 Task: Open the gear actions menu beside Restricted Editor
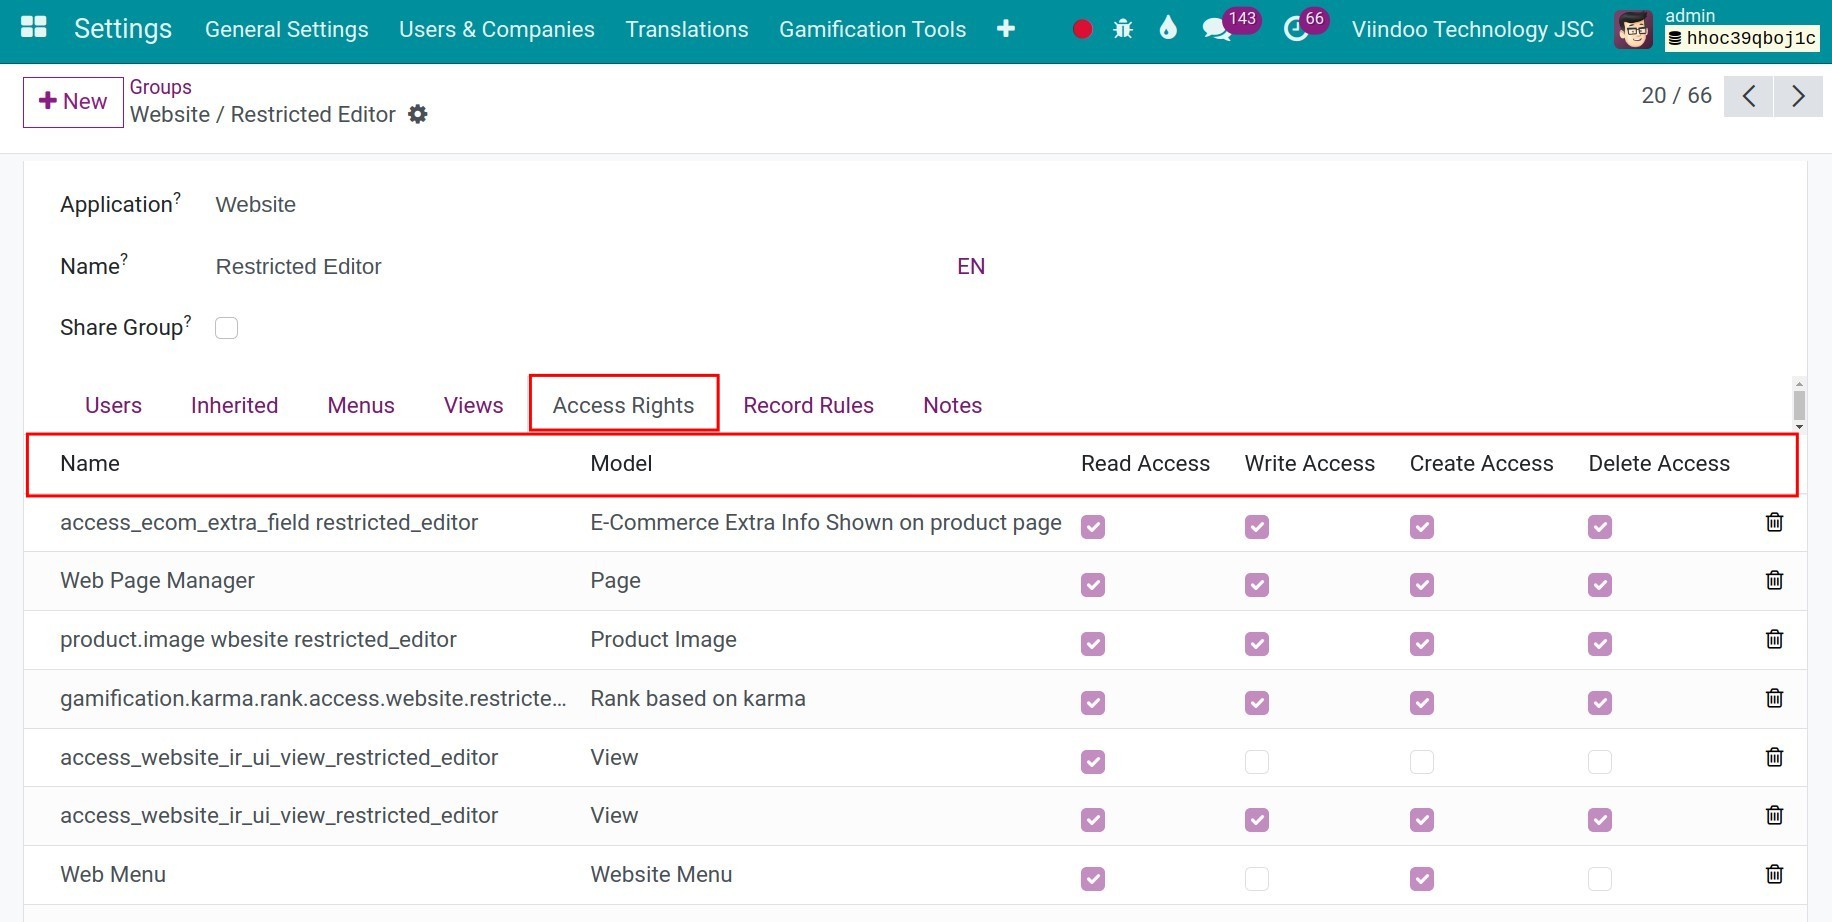click(418, 114)
